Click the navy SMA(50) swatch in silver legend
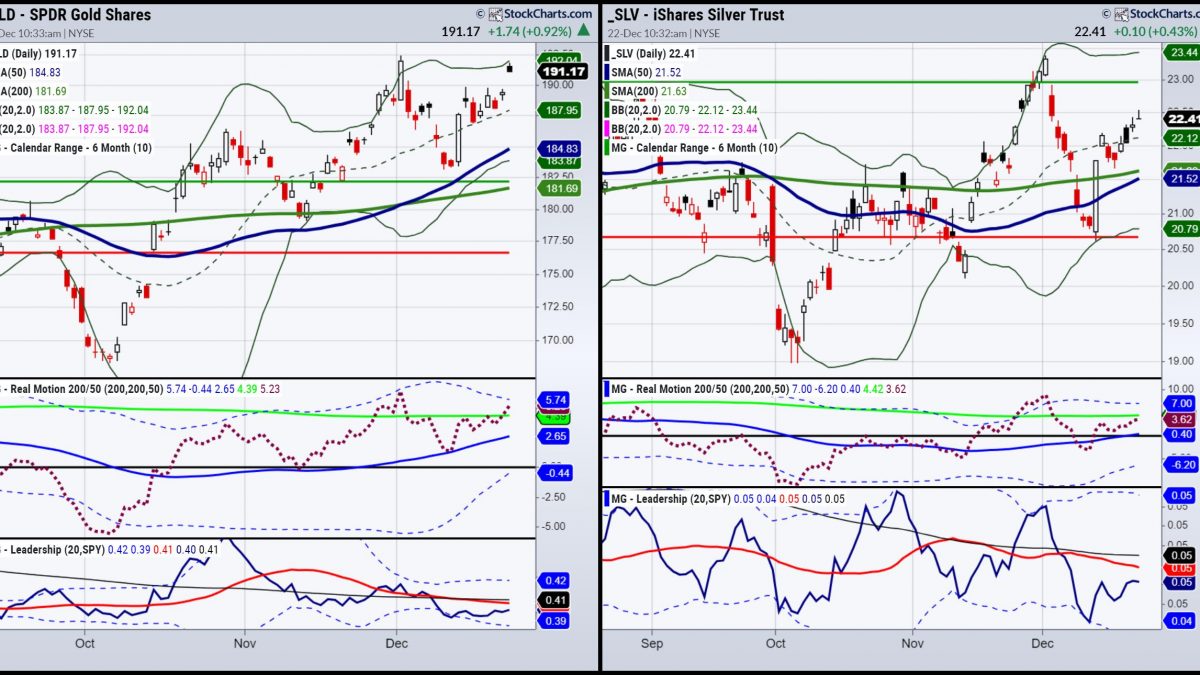This screenshot has height=675, width=1200. point(608,72)
